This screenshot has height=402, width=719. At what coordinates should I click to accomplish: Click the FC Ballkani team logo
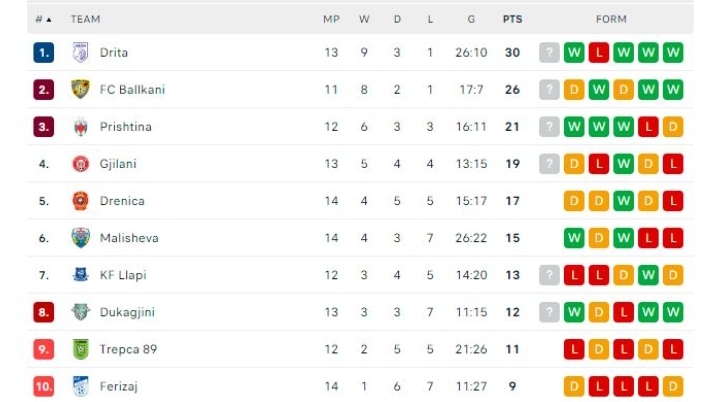pyautogui.click(x=80, y=89)
